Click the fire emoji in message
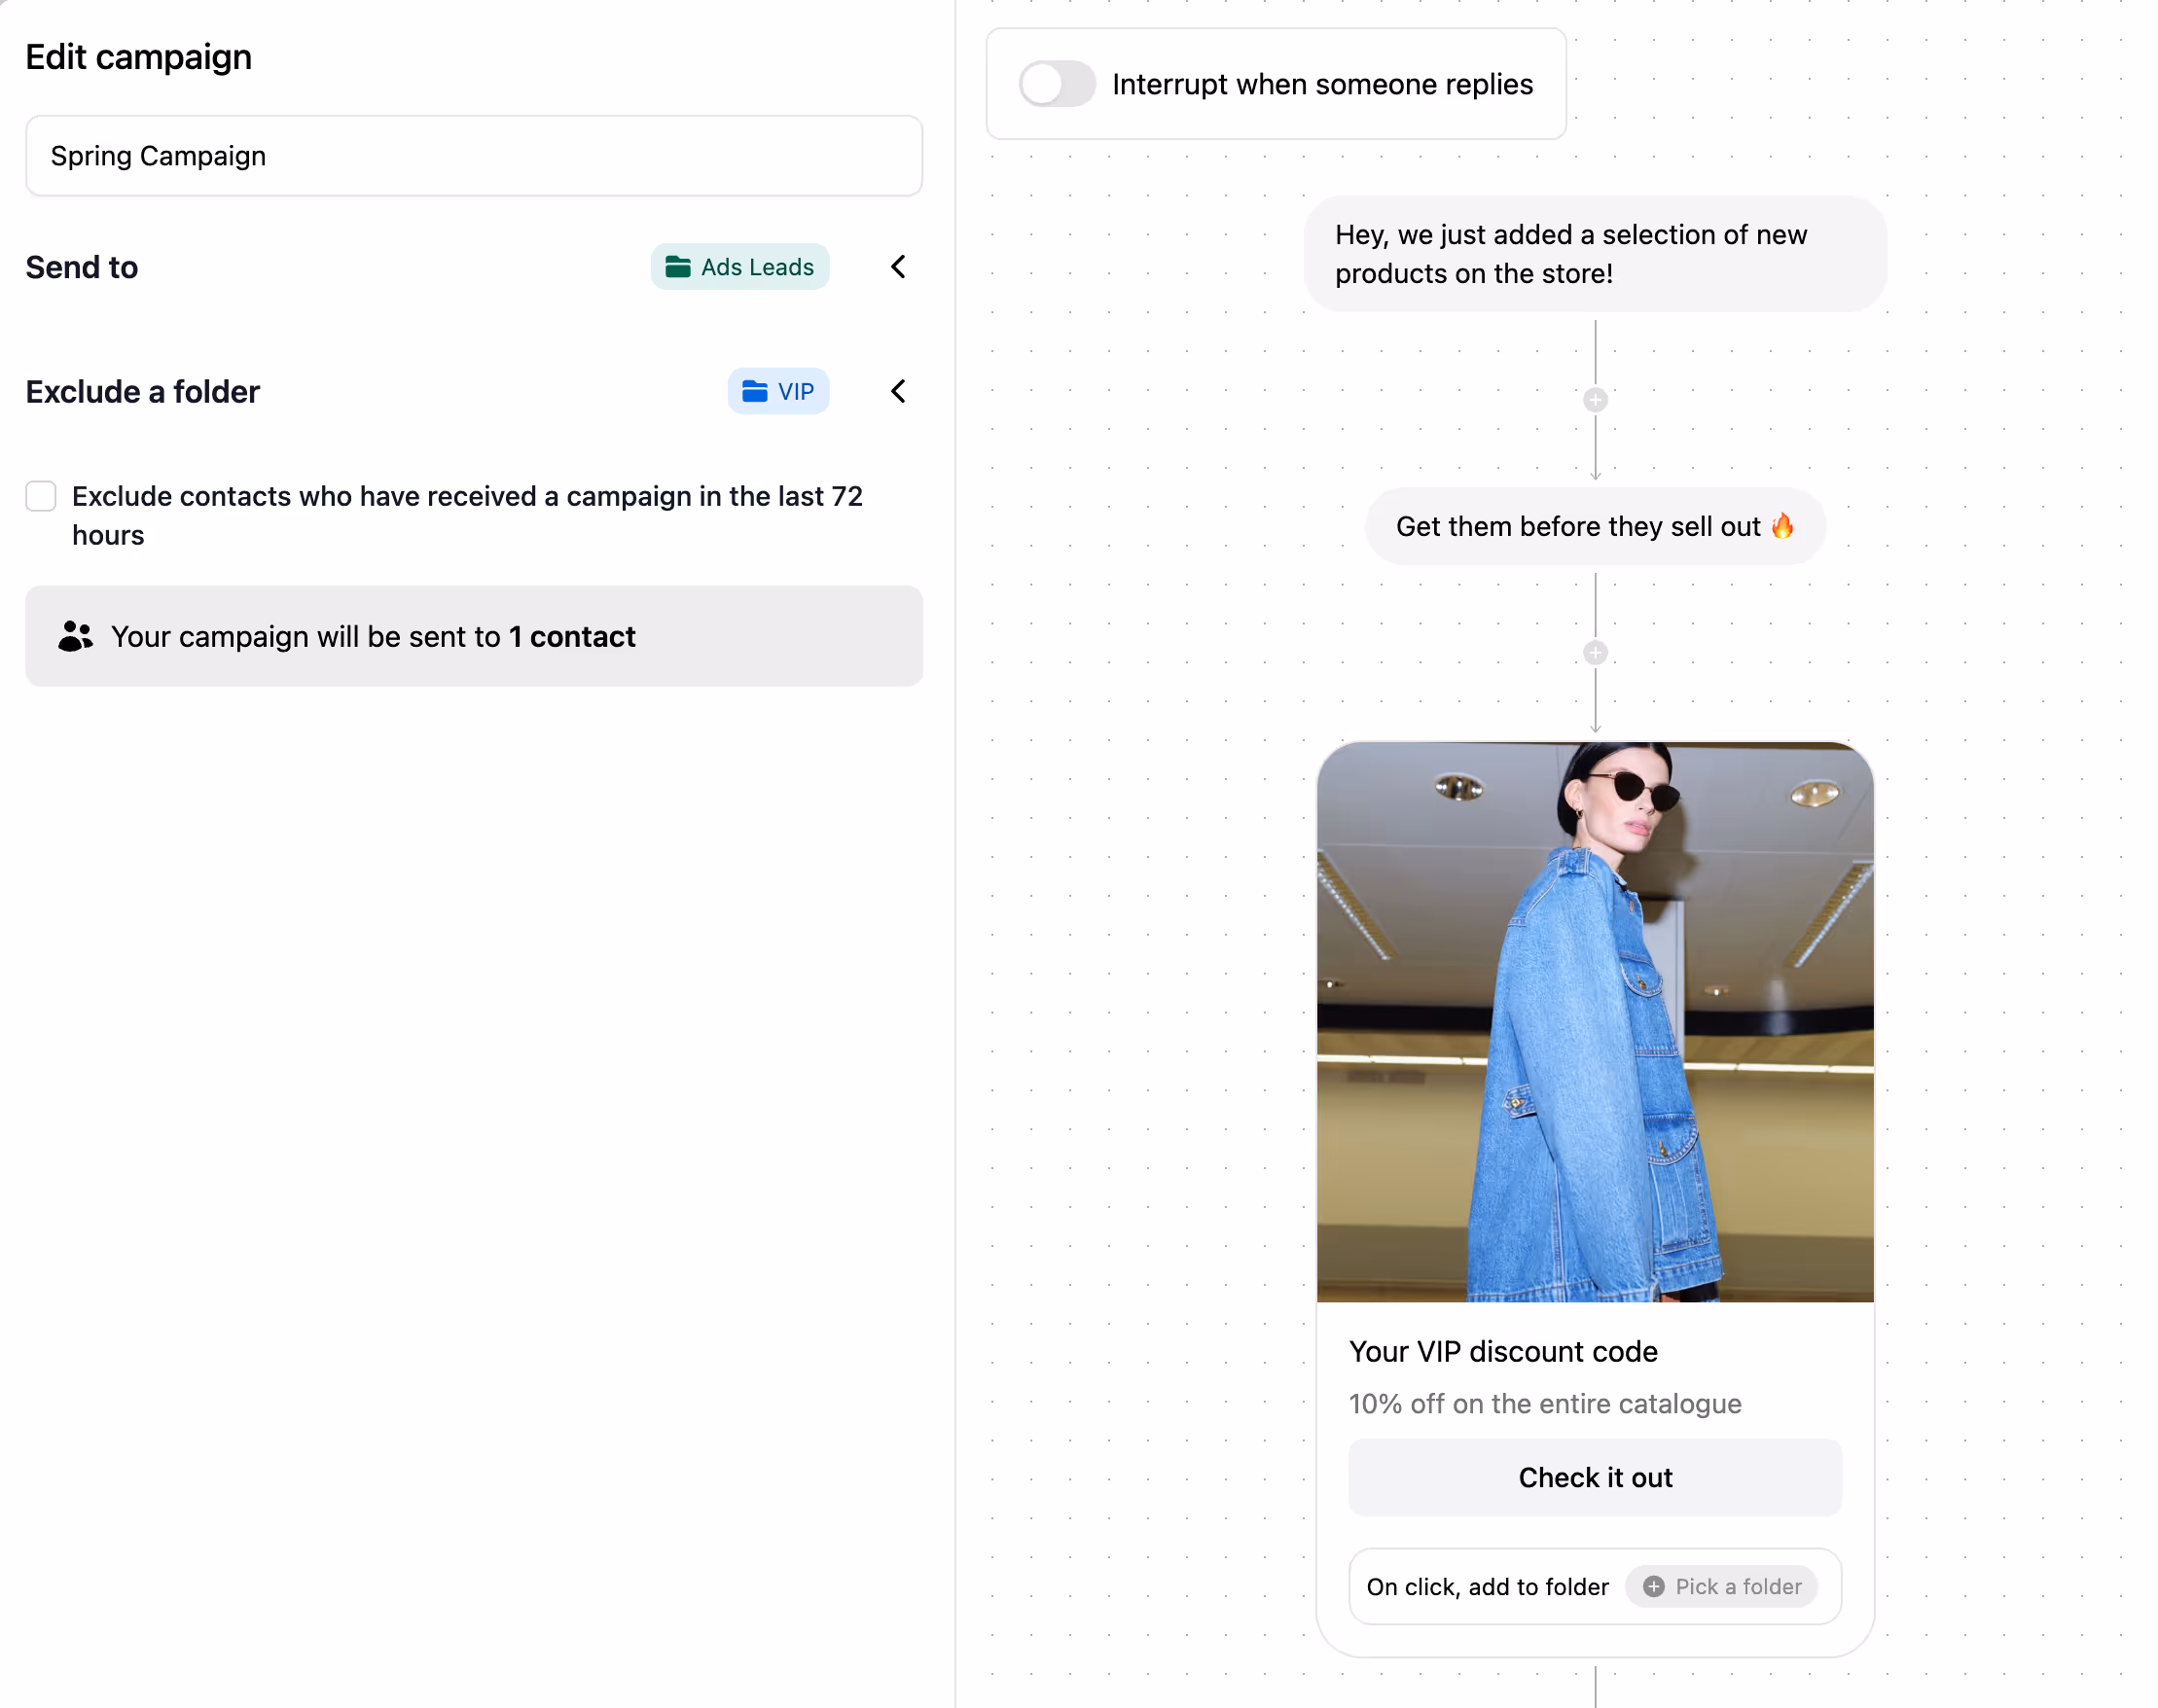2158x1708 pixels. tap(1782, 526)
